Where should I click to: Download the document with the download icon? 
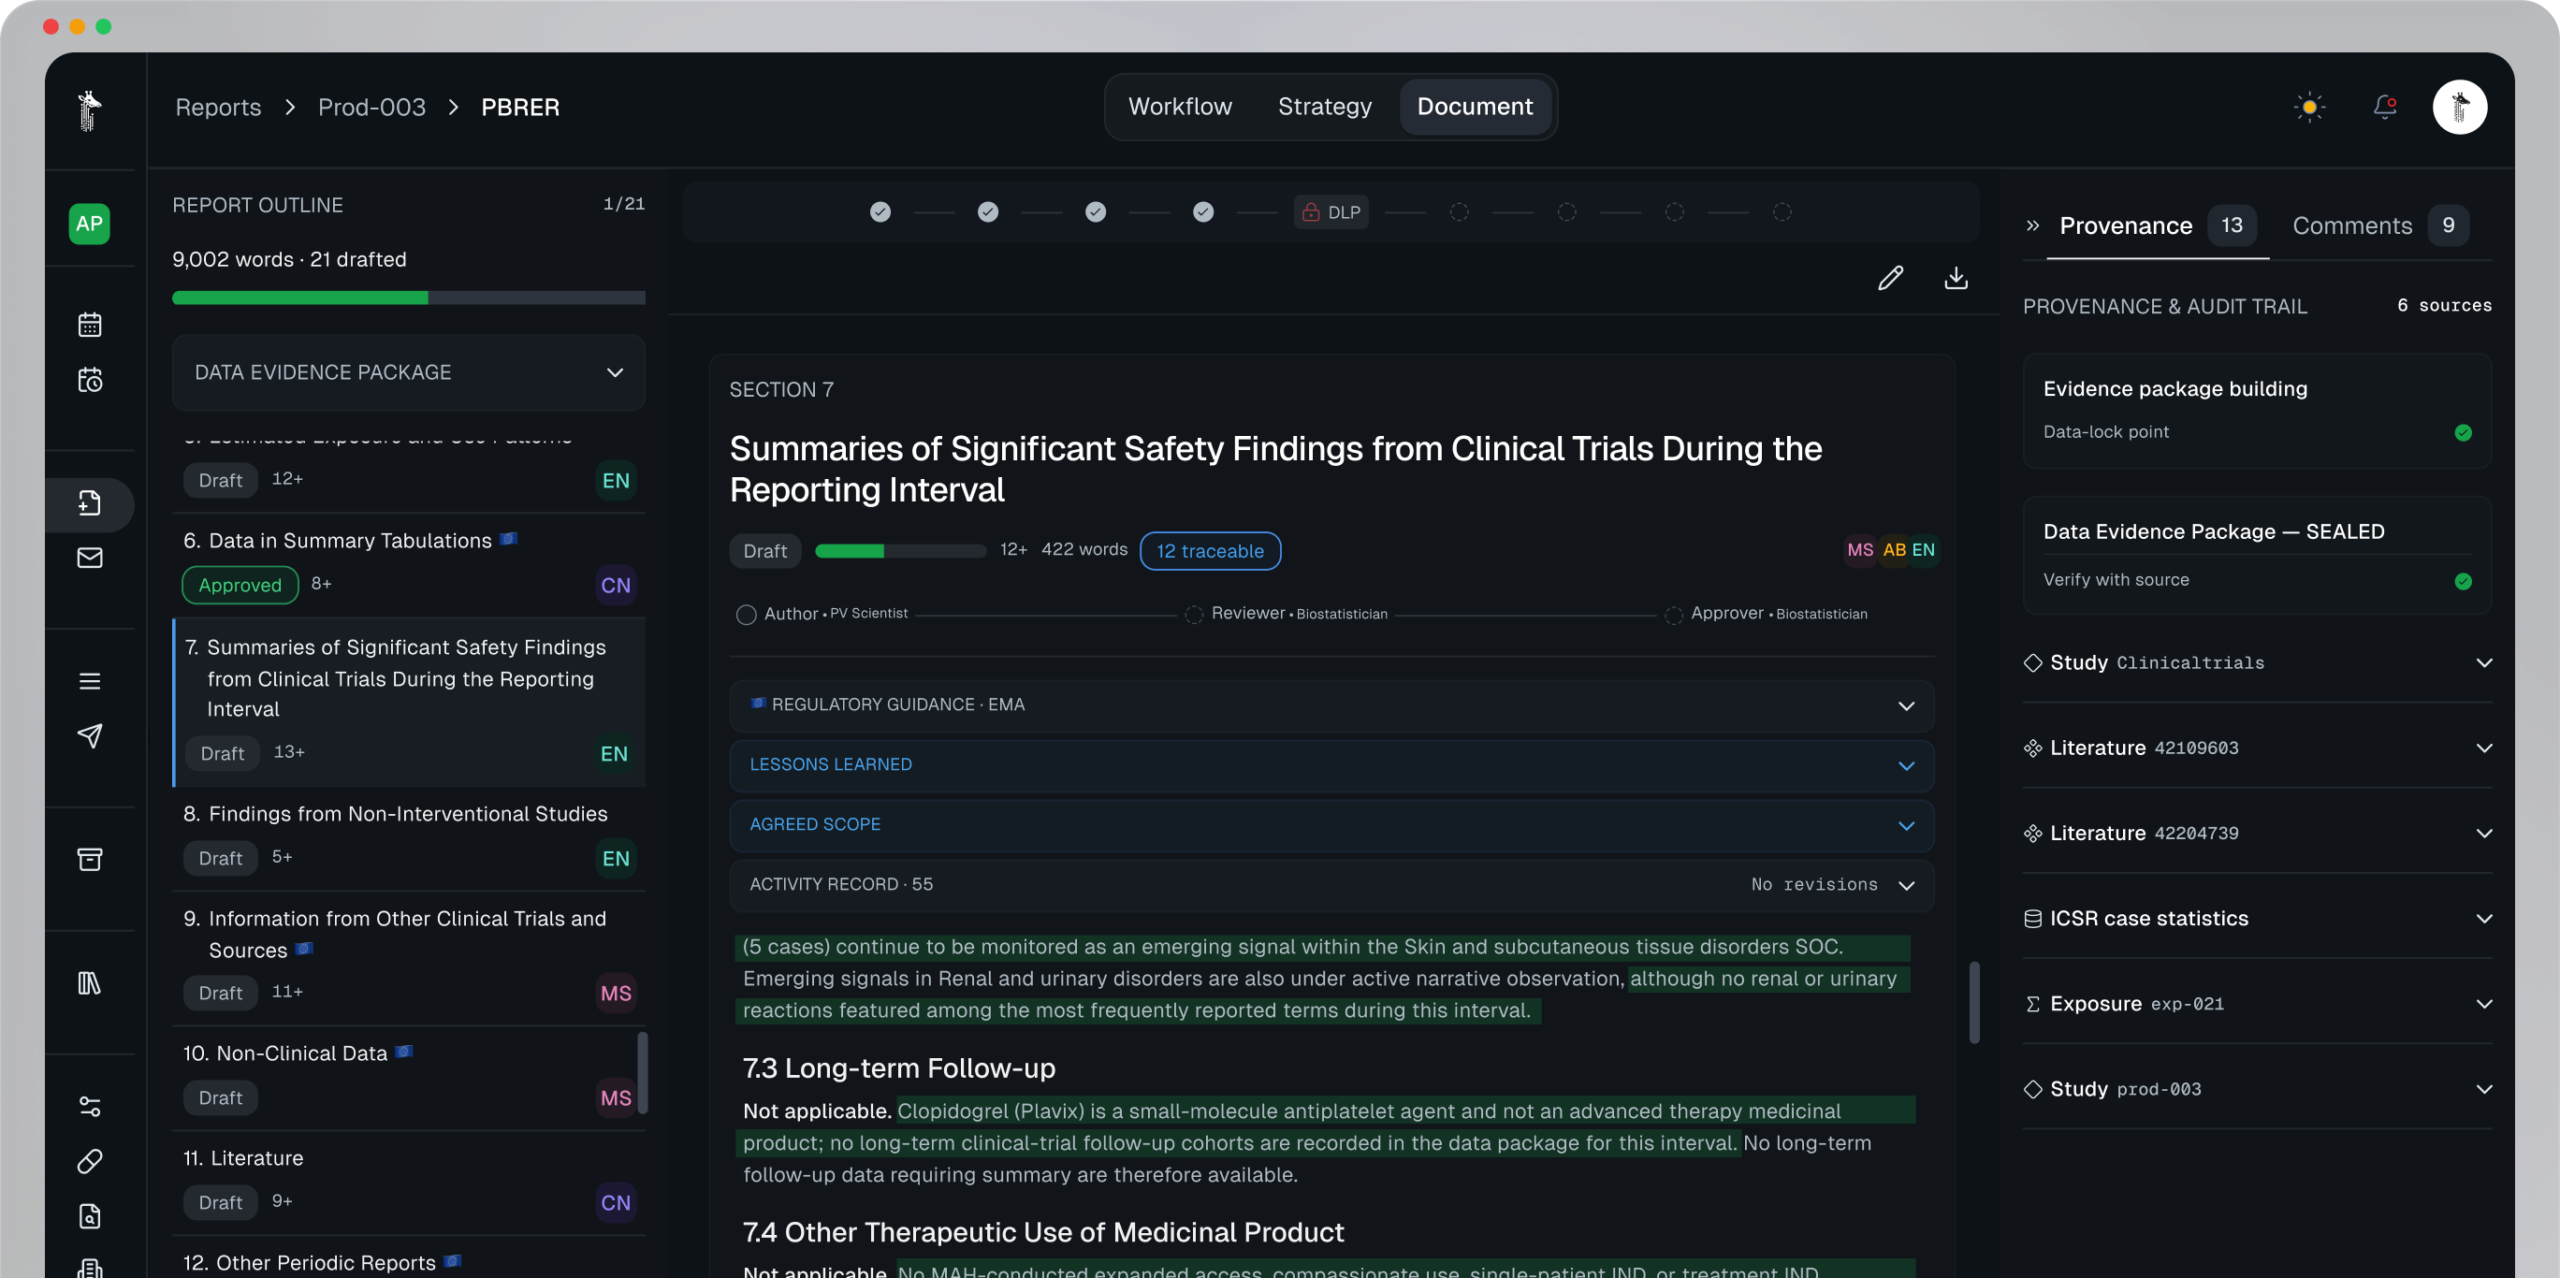pos(1956,278)
